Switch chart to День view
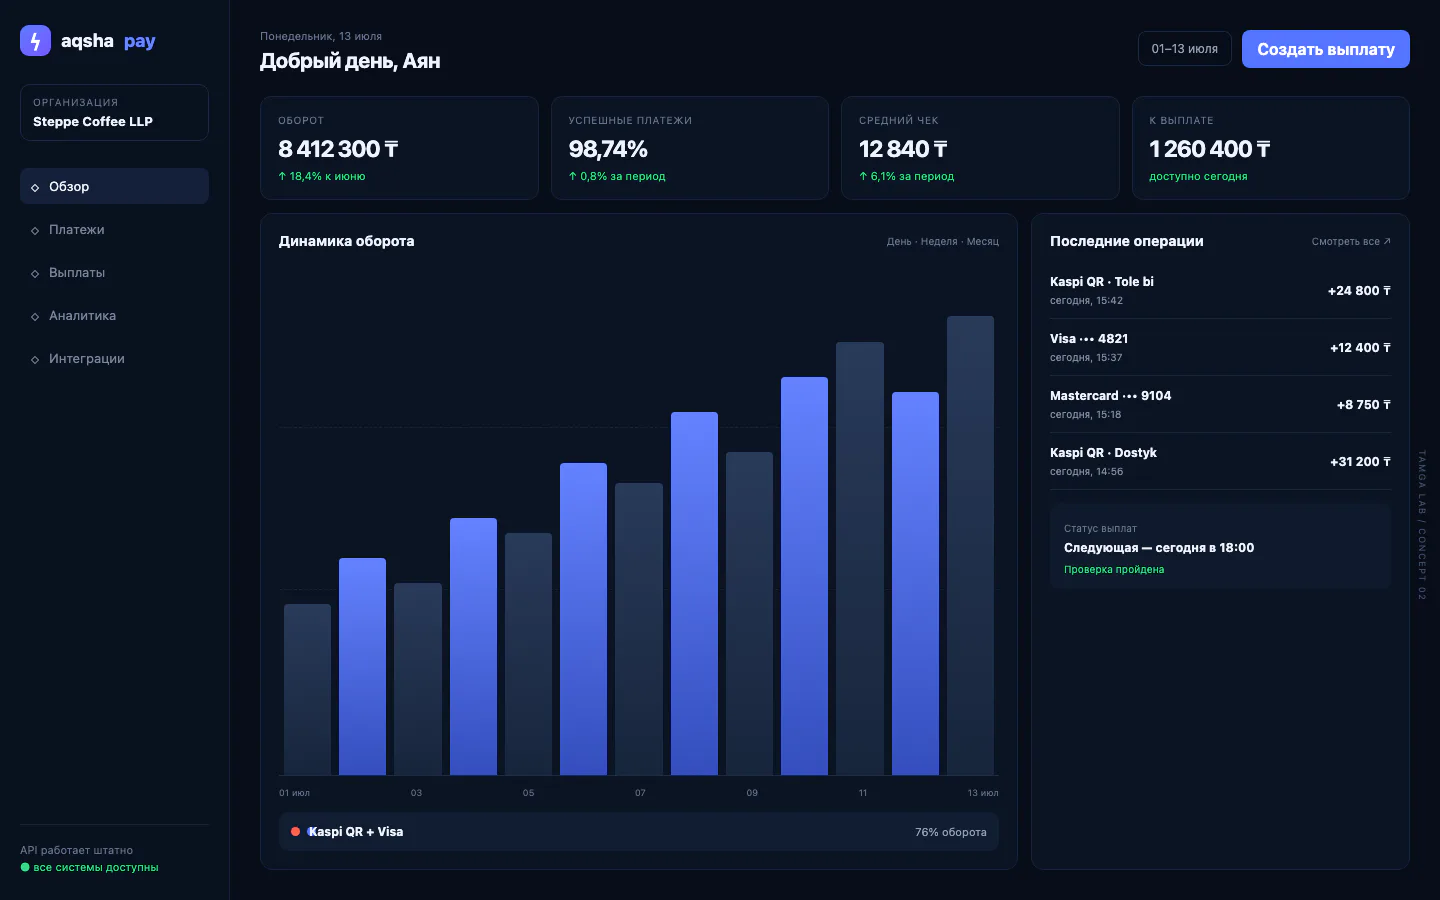 tap(899, 242)
